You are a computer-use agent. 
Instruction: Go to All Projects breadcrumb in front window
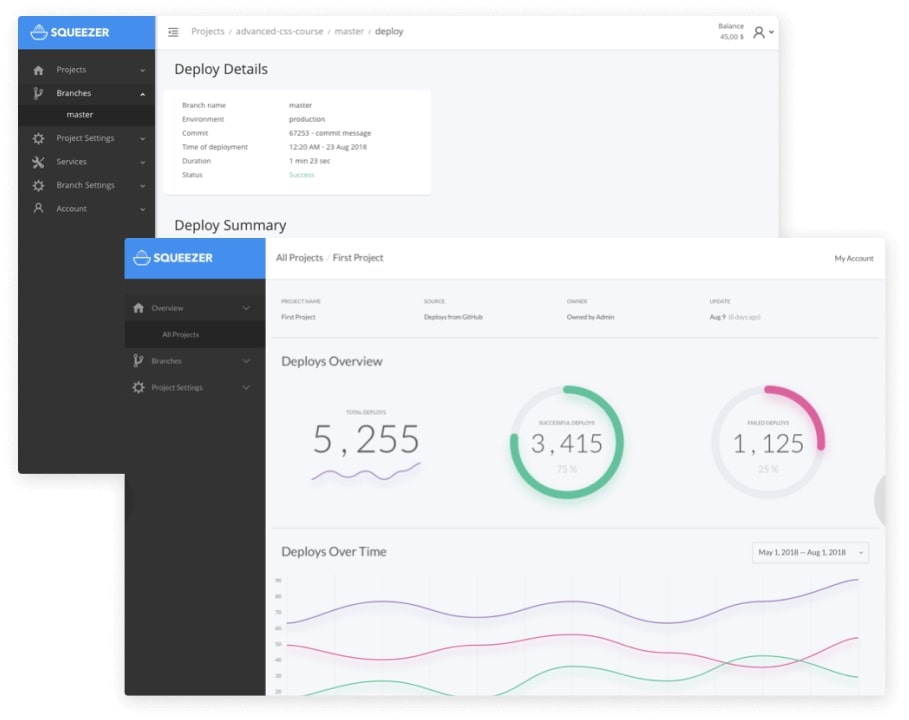299,257
